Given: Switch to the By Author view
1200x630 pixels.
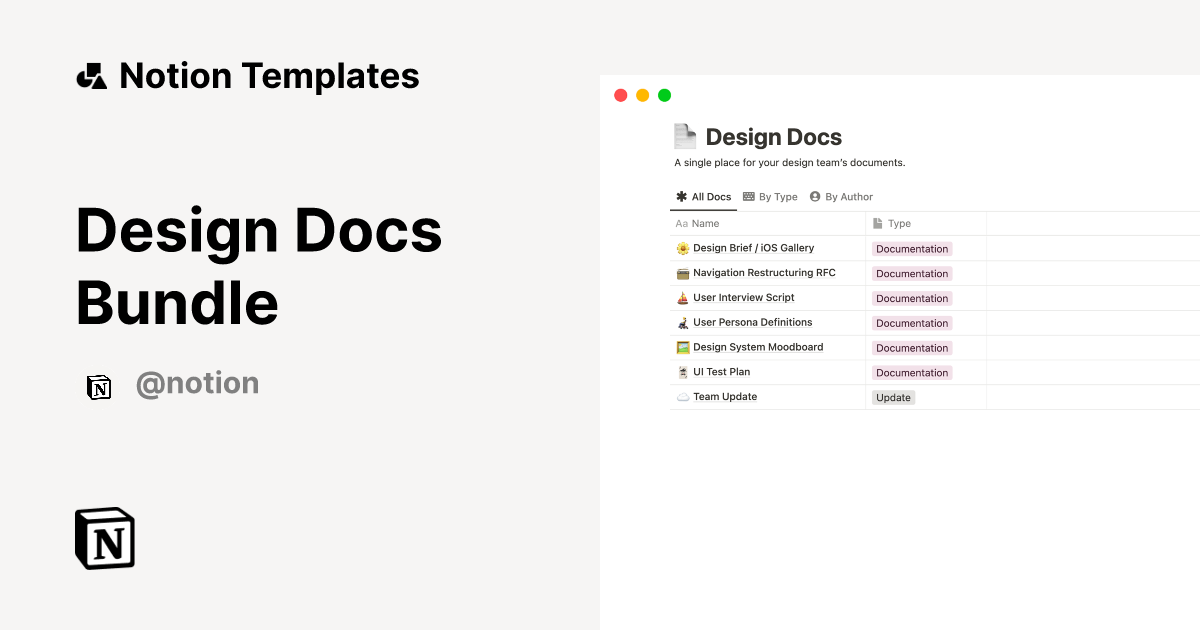Looking at the screenshot, I should (841, 196).
